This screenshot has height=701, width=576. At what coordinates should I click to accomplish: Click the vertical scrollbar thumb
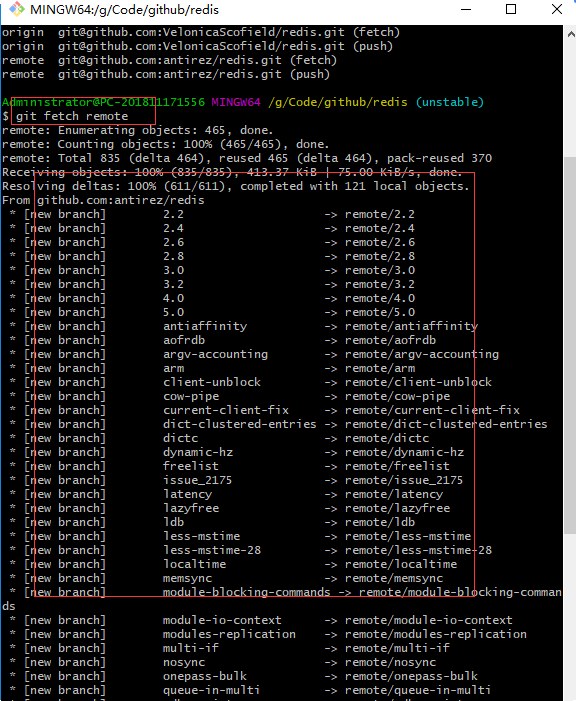tap(570, 345)
